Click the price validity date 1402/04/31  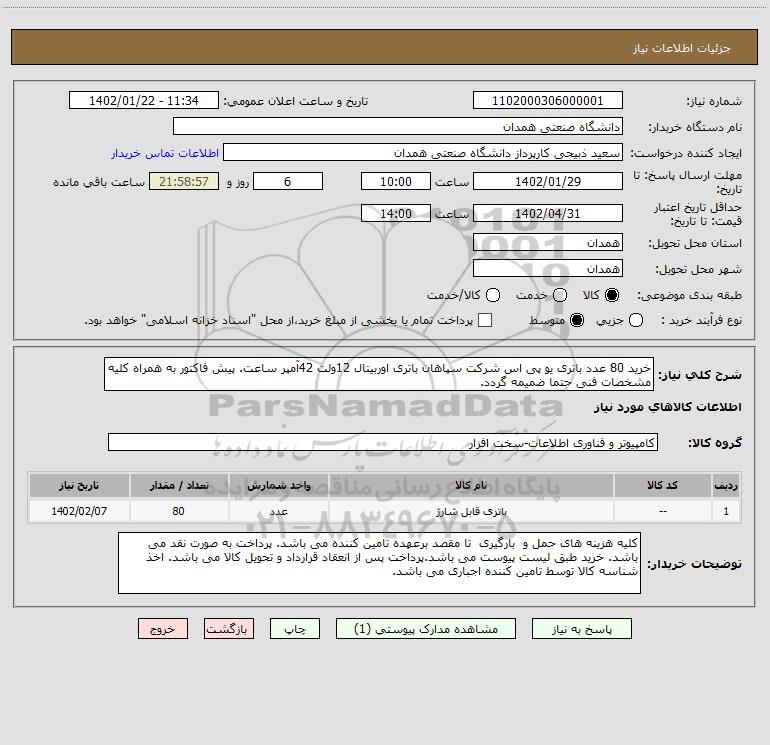pos(548,213)
